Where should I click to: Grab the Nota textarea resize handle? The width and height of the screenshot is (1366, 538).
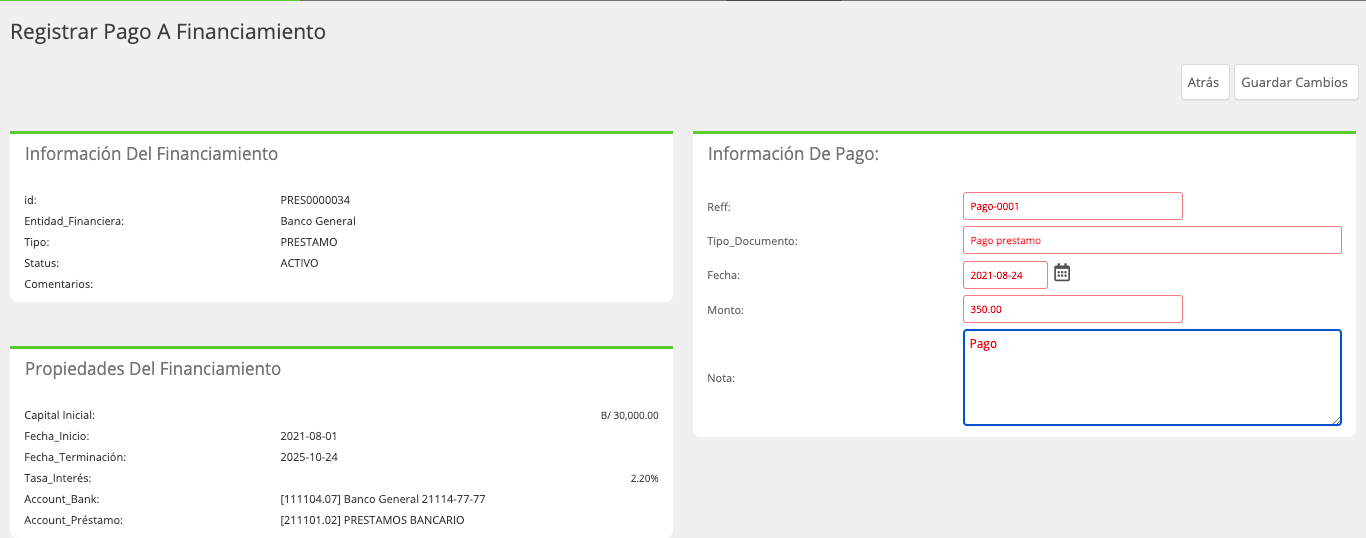(x=1336, y=420)
